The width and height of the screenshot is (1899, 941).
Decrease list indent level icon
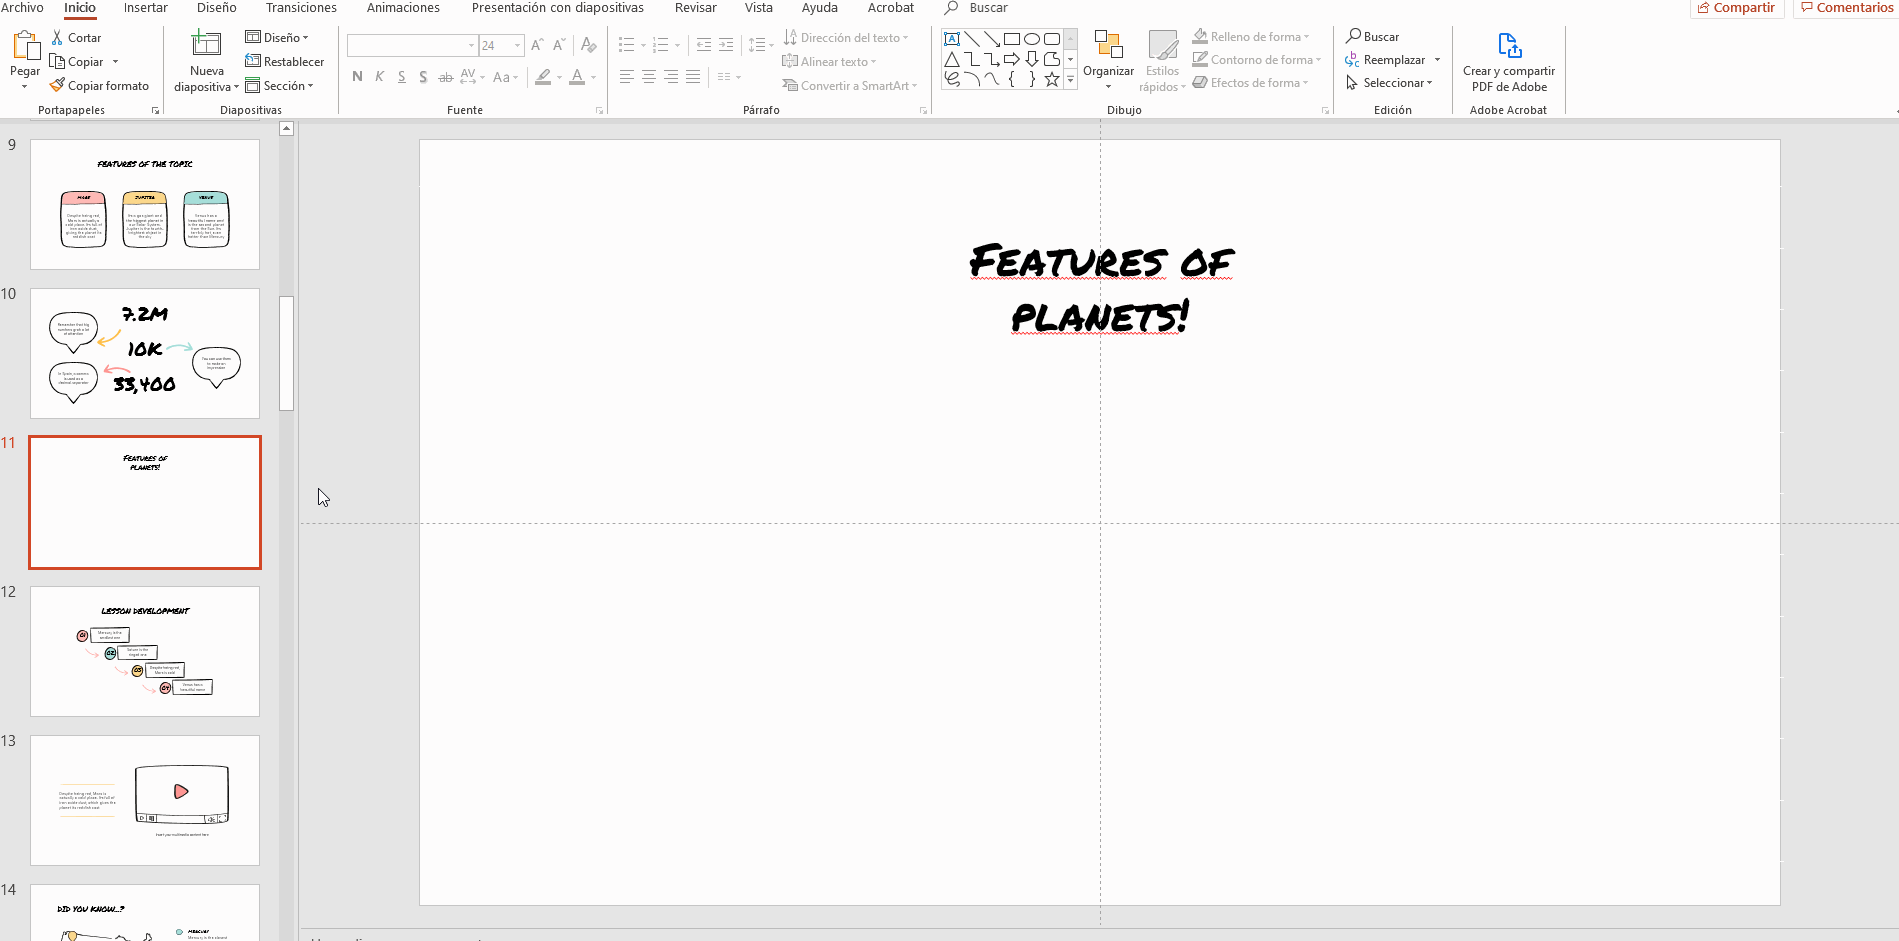click(x=704, y=45)
